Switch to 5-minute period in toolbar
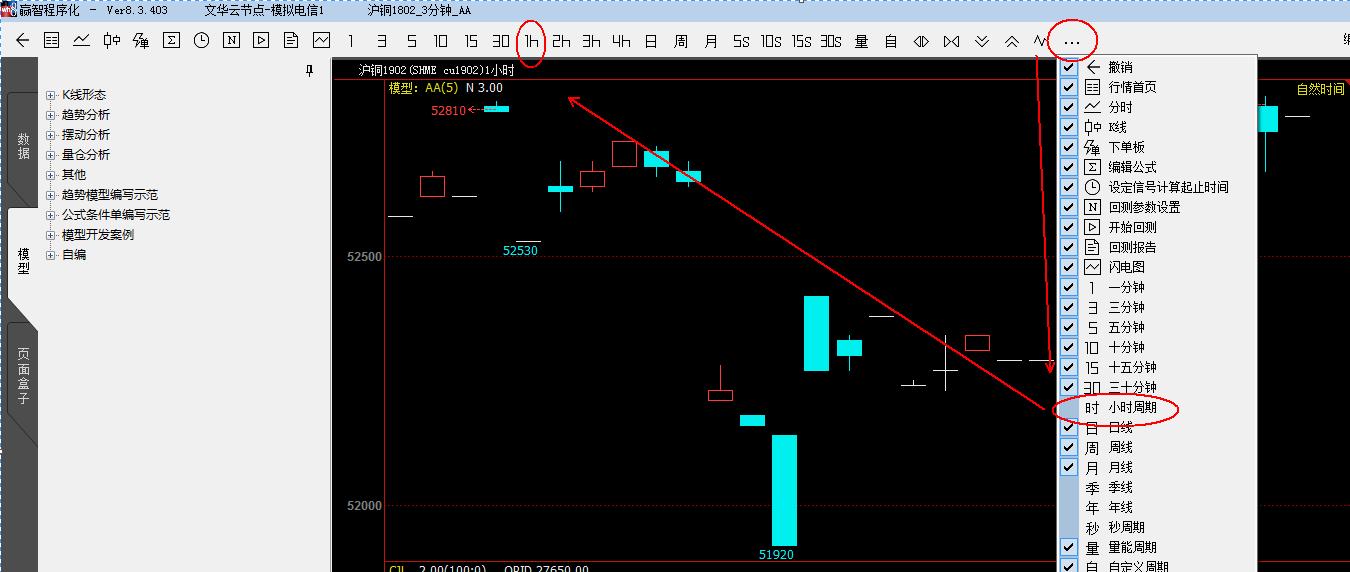This screenshot has height=572, width=1350. (x=411, y=41)
